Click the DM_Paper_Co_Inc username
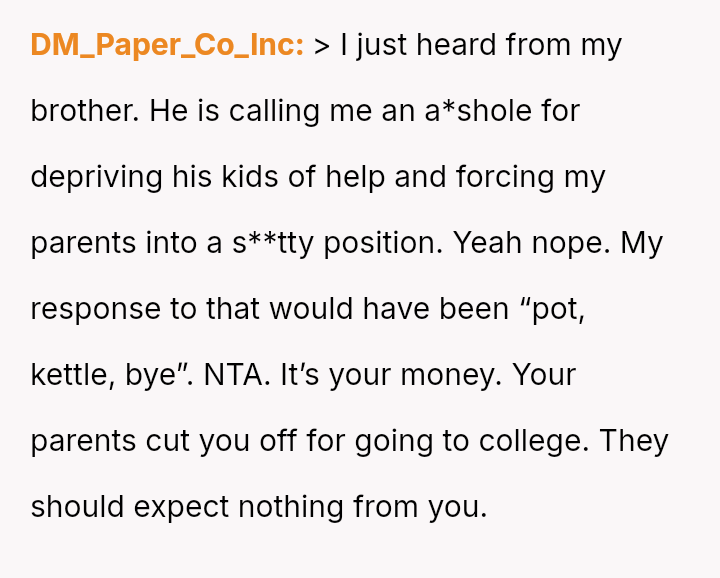Viewport: 720px width, 578px height. pyautogui.click(x=167, y=45)
